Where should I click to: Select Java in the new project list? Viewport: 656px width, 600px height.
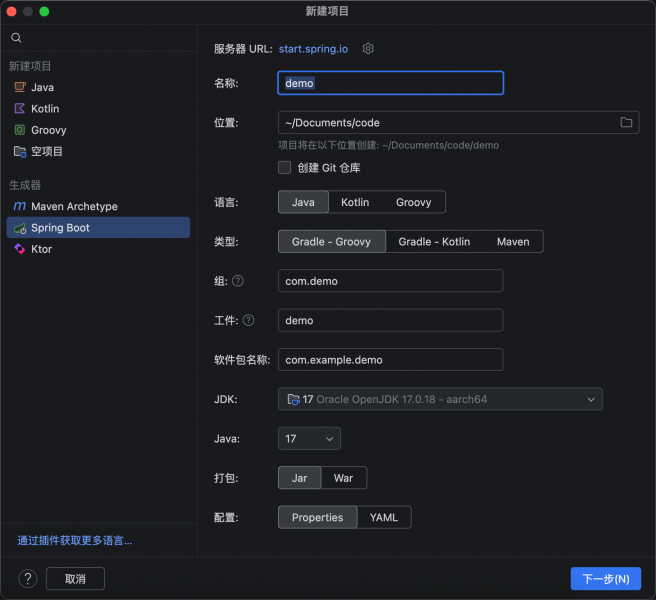coord(98,87)
